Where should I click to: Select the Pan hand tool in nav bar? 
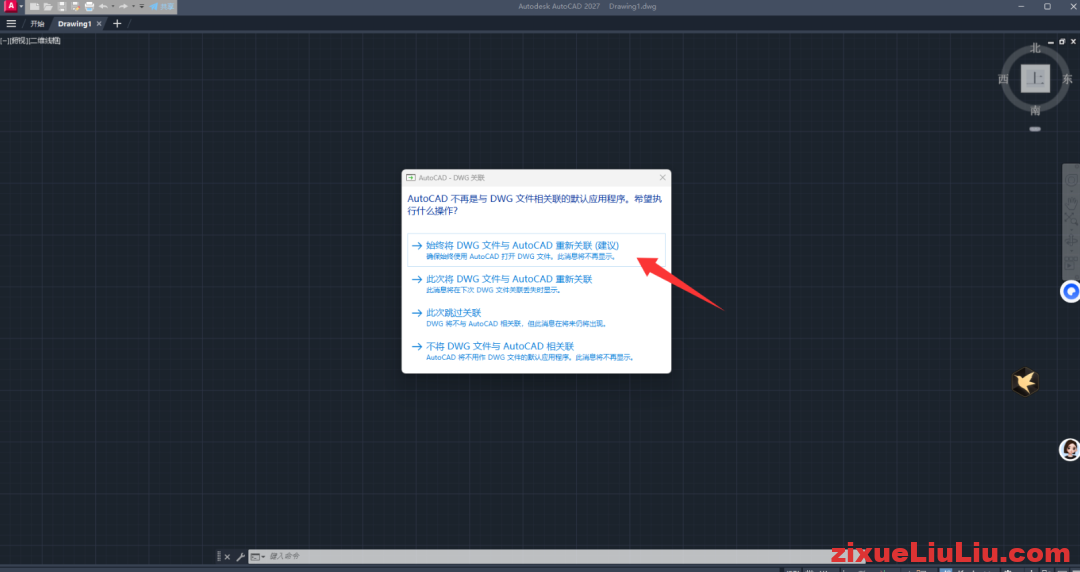click(x=1071, y=203)
